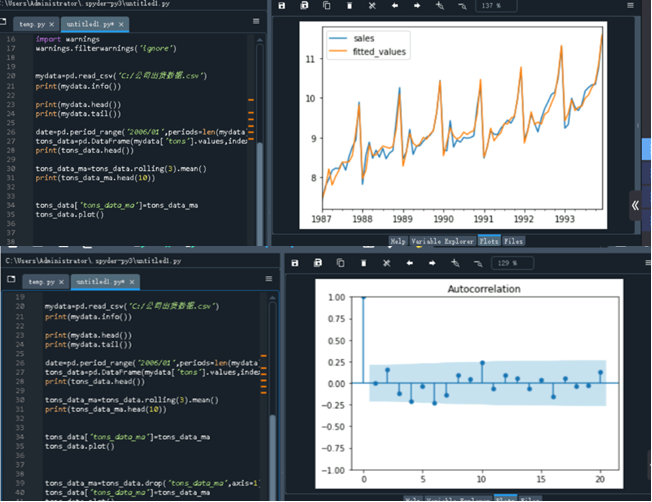Image resolution: width=652 pixels, height=502 pixels.
Task: Click upper editor vertical scrollbar handle
Action: (x=259, y=193)
